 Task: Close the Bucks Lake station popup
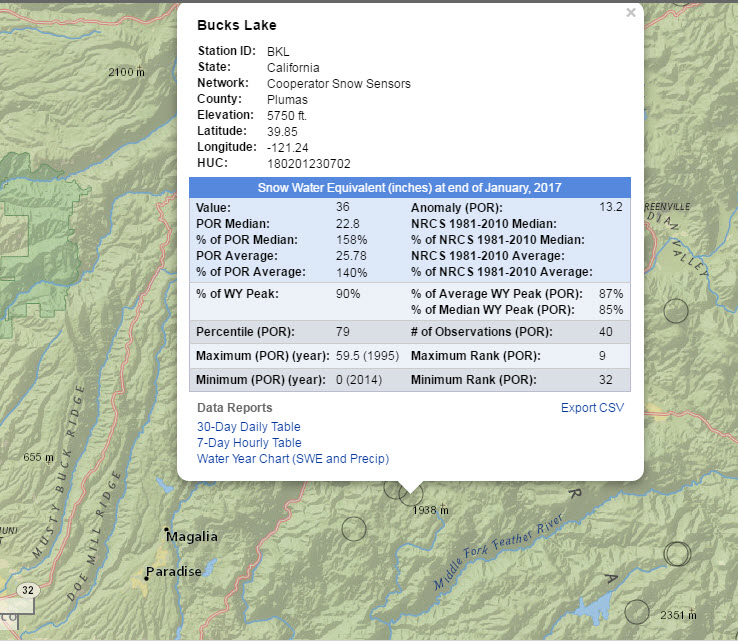(x=630, y=13)
